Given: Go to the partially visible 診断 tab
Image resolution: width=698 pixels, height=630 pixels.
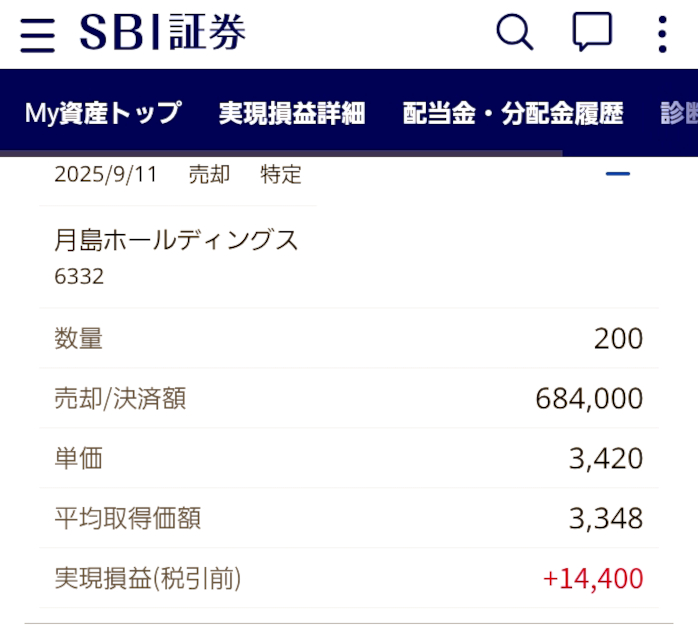Looking at the screenshot, I should pyautogui.click(x=679, y=113).
